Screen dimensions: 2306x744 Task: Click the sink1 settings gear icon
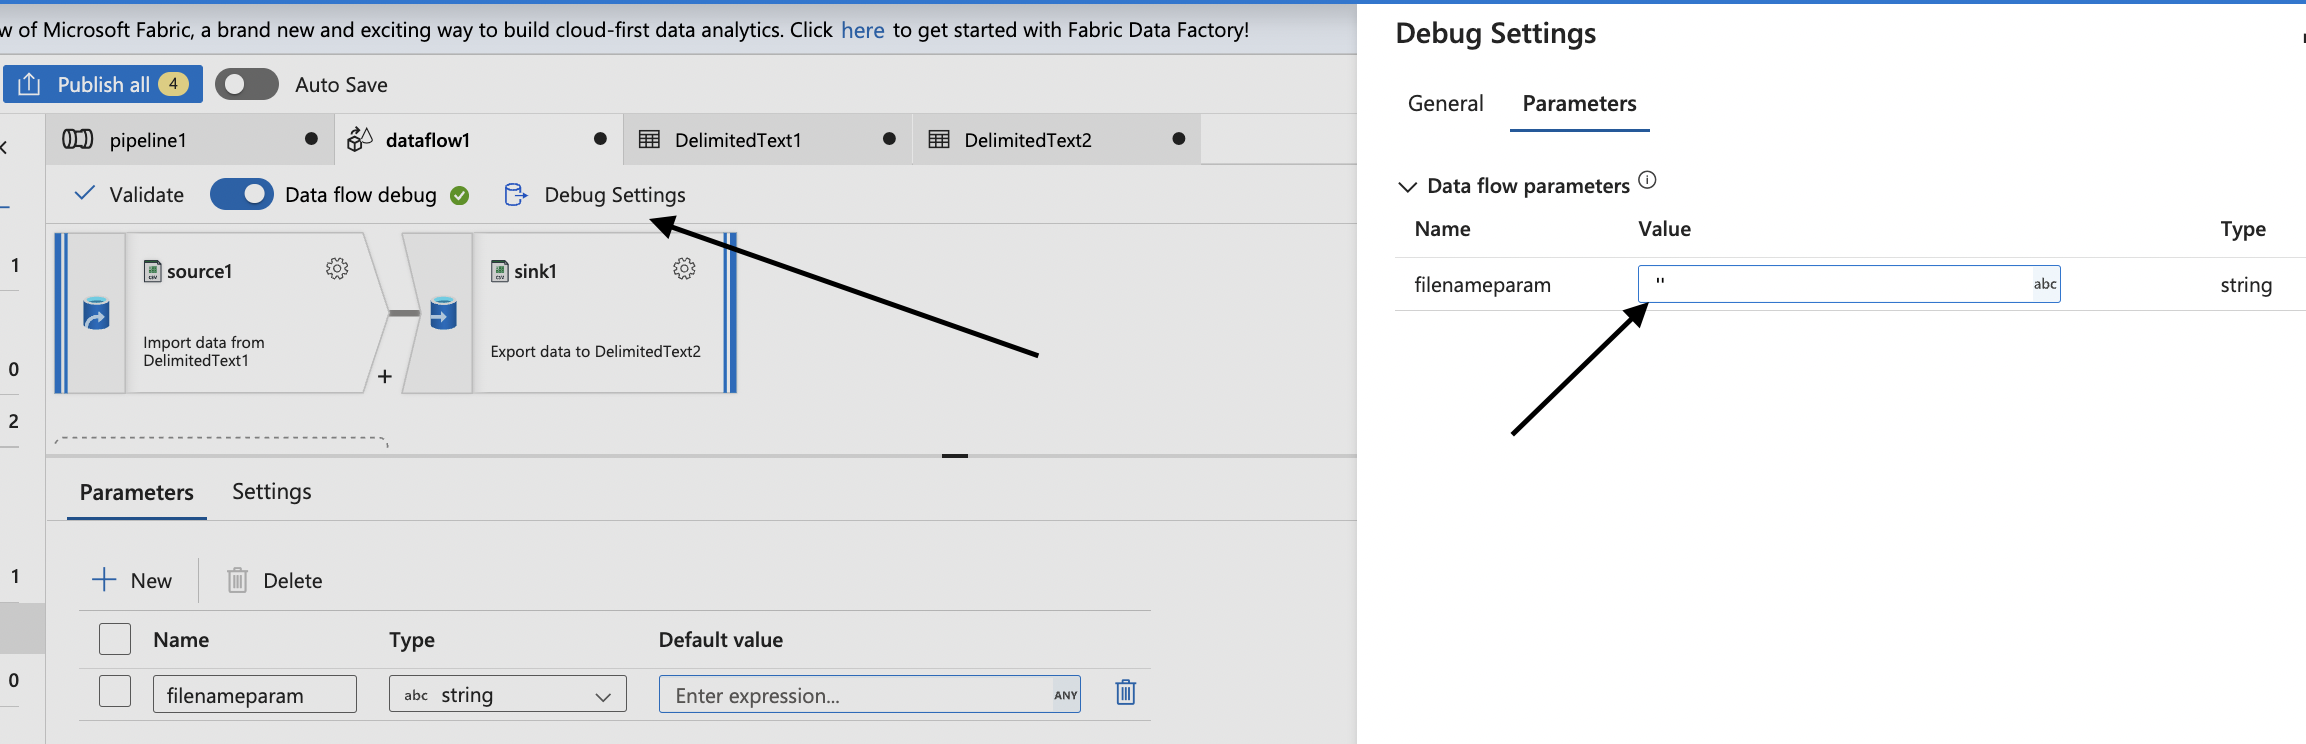(x=684, y=269)
